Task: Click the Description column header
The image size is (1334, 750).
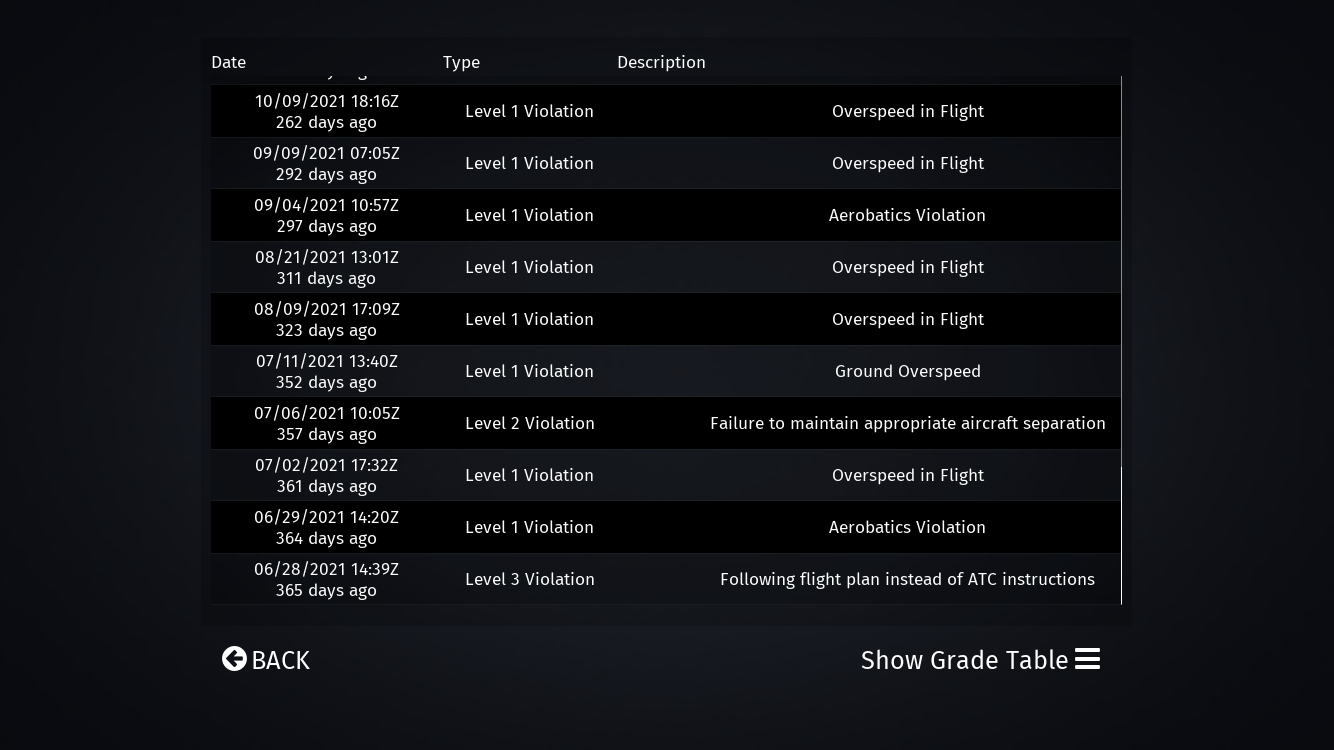Action: pos(661,62)
